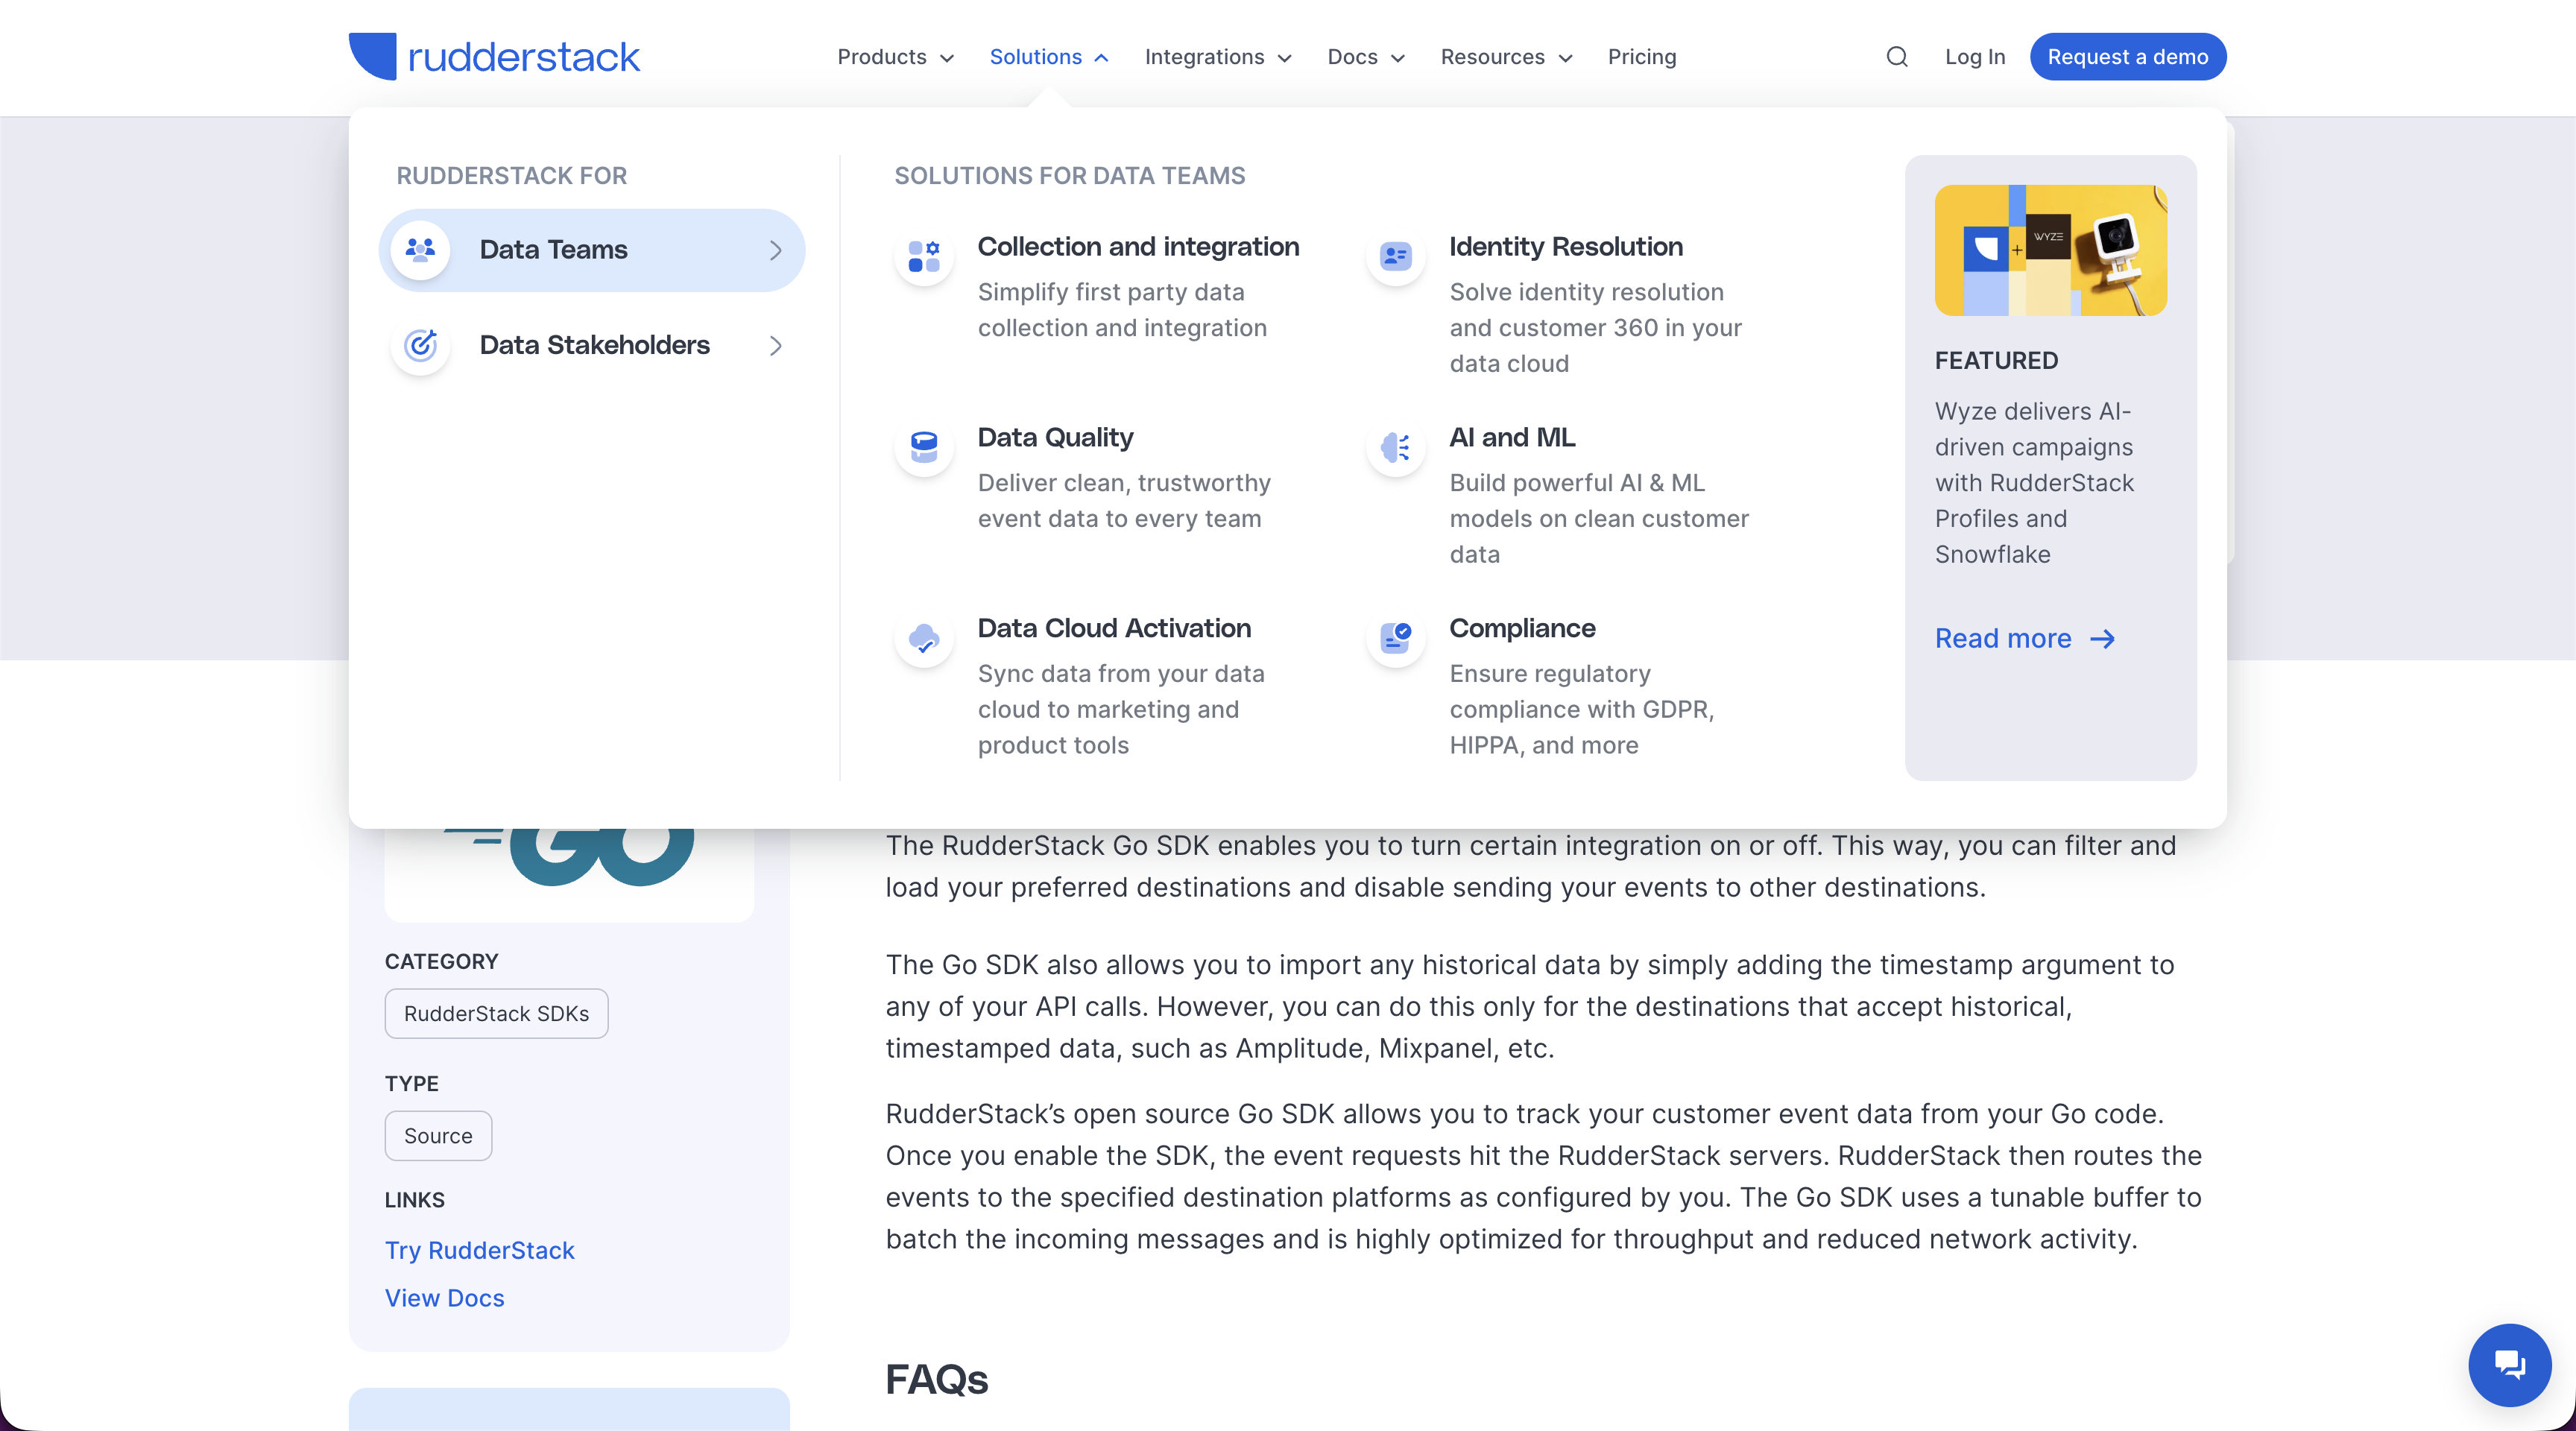Image resolution: width=2576 pixels, height=1431 pixels.
Task: Click the Compliance shield icon
Action: pos(1395,637)
